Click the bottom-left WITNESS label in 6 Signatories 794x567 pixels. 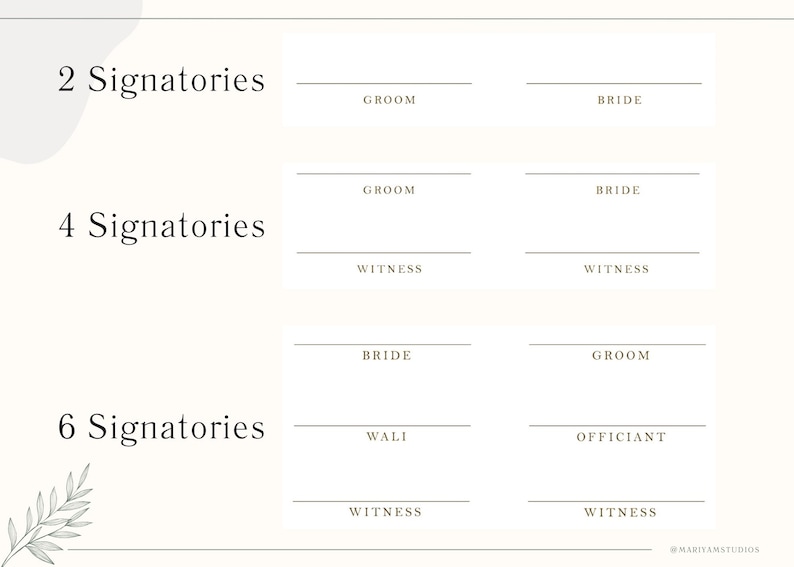coord(385,512)
